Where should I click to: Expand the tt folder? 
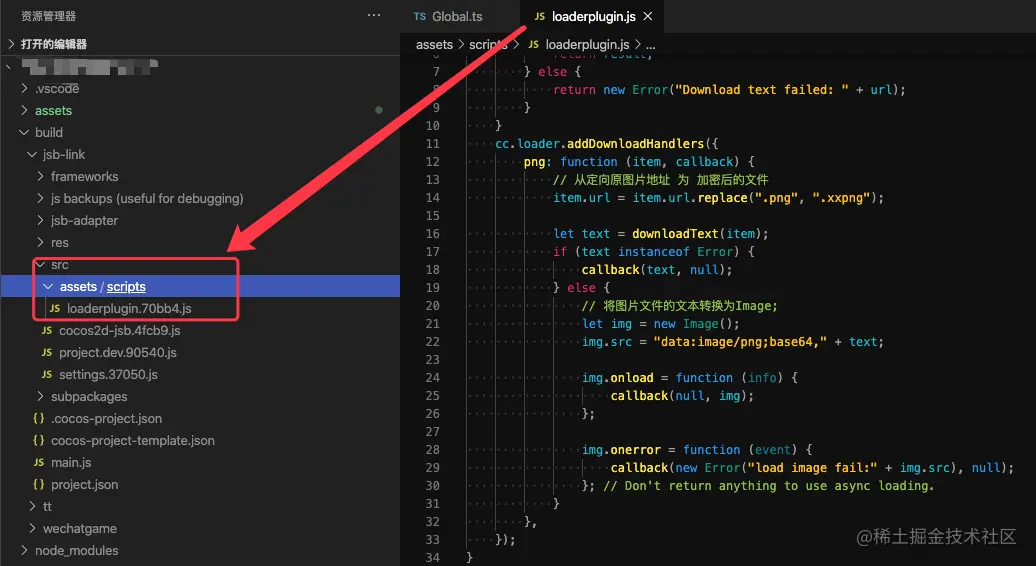[32, 507]
